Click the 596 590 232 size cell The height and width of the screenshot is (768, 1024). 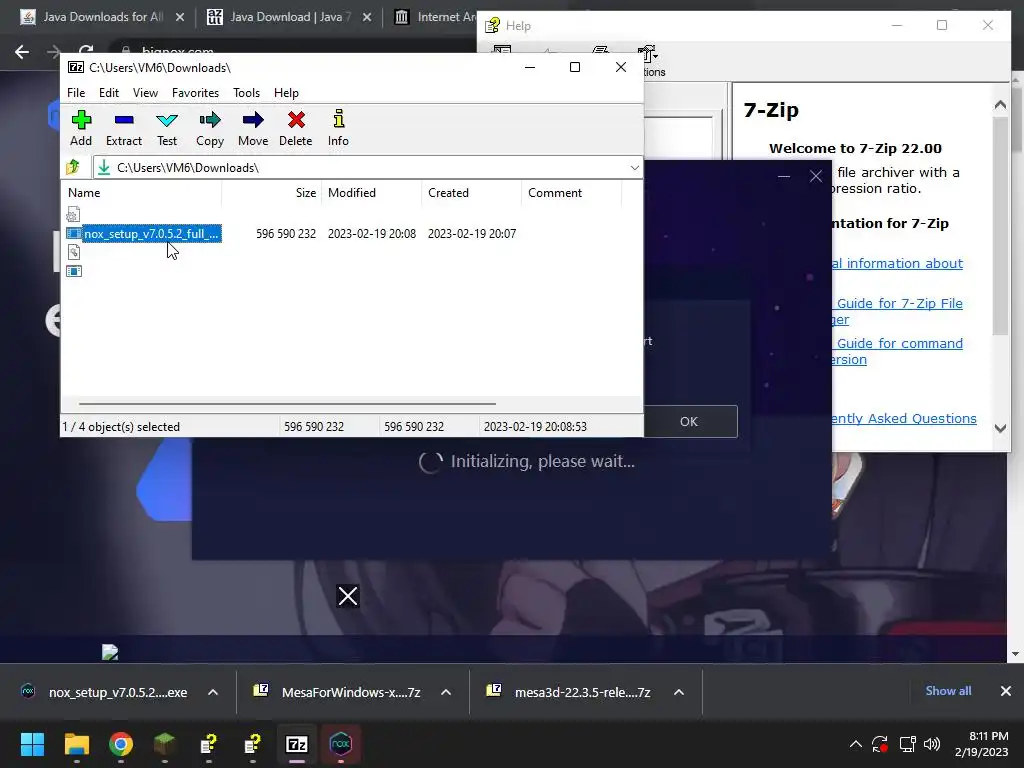286,234
